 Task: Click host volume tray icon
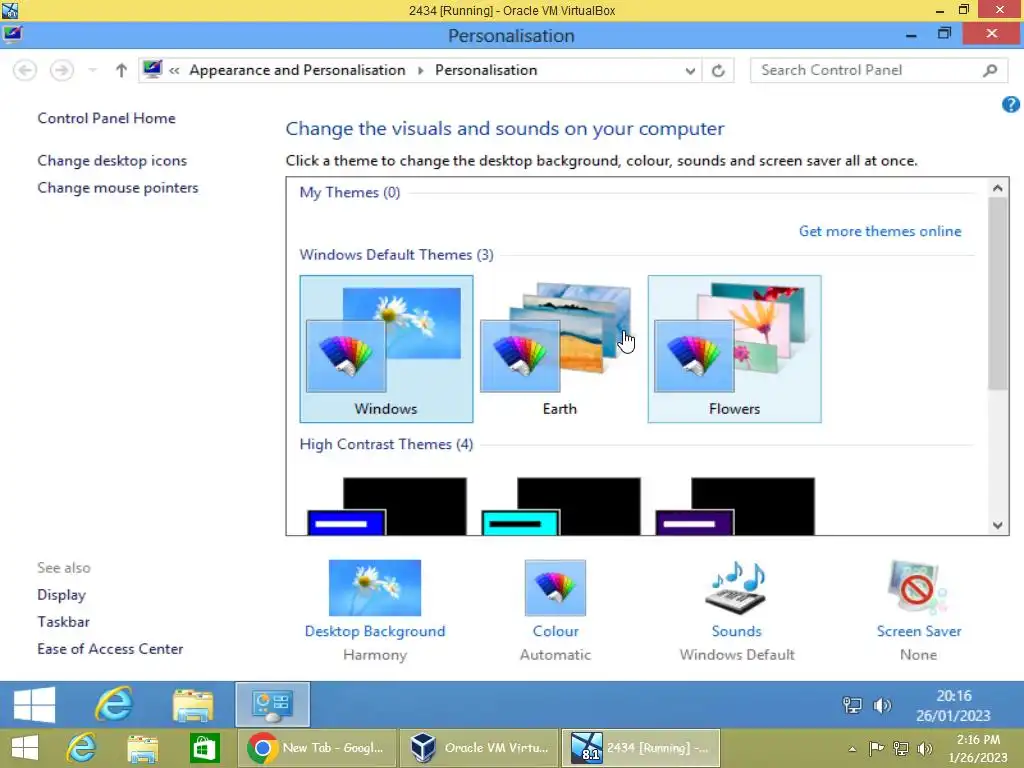click(925, 749)
